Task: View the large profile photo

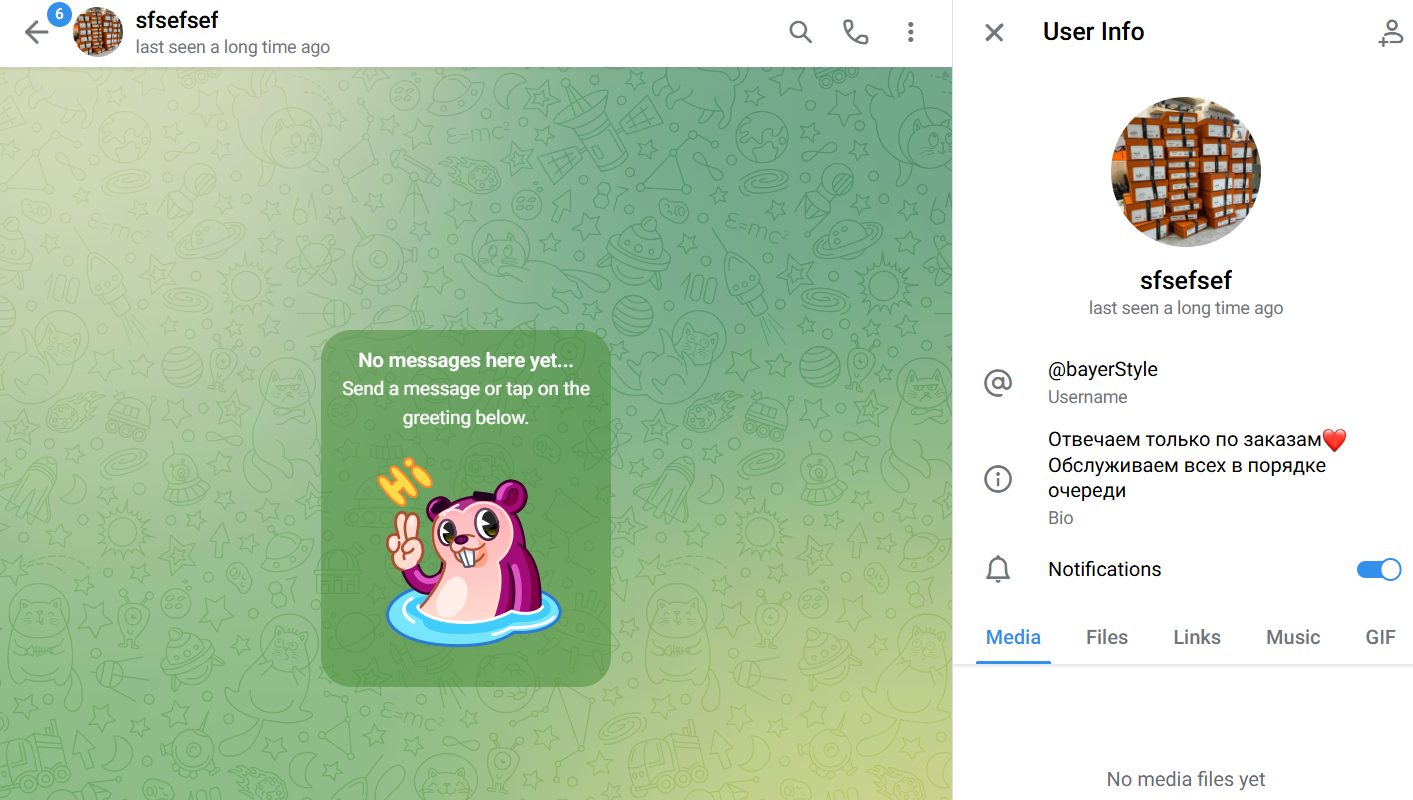Action: pyautogui.click(x=1186, y=172)
